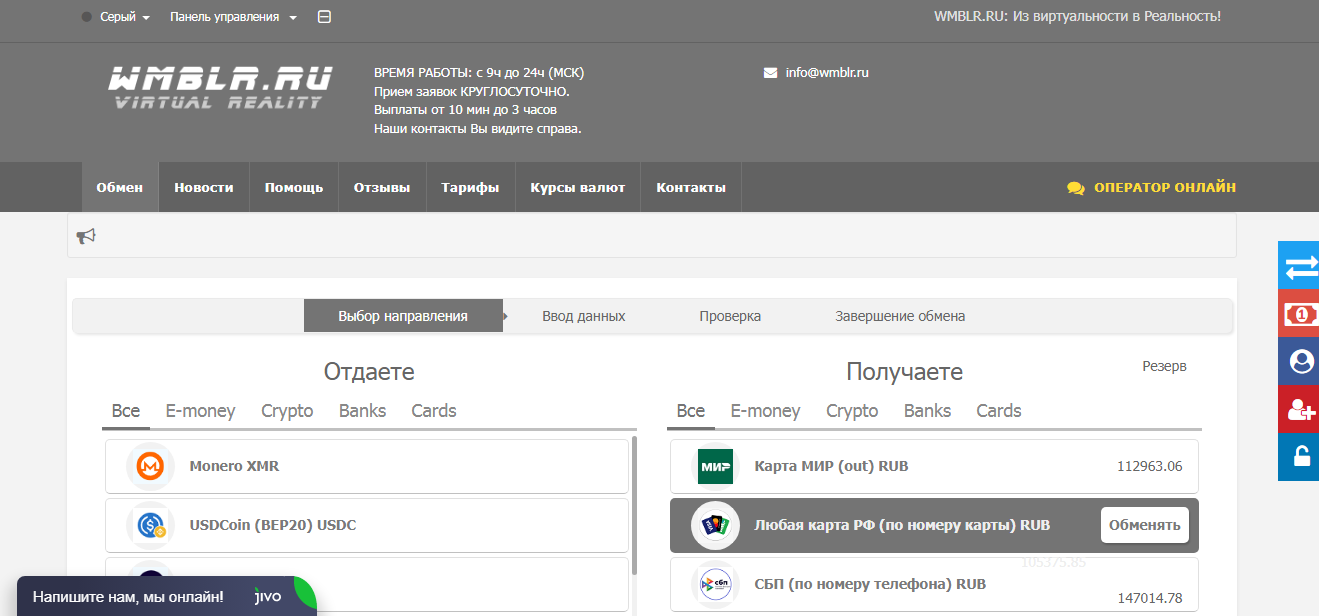Click the reserve value 112963.06

(1149, 466)
